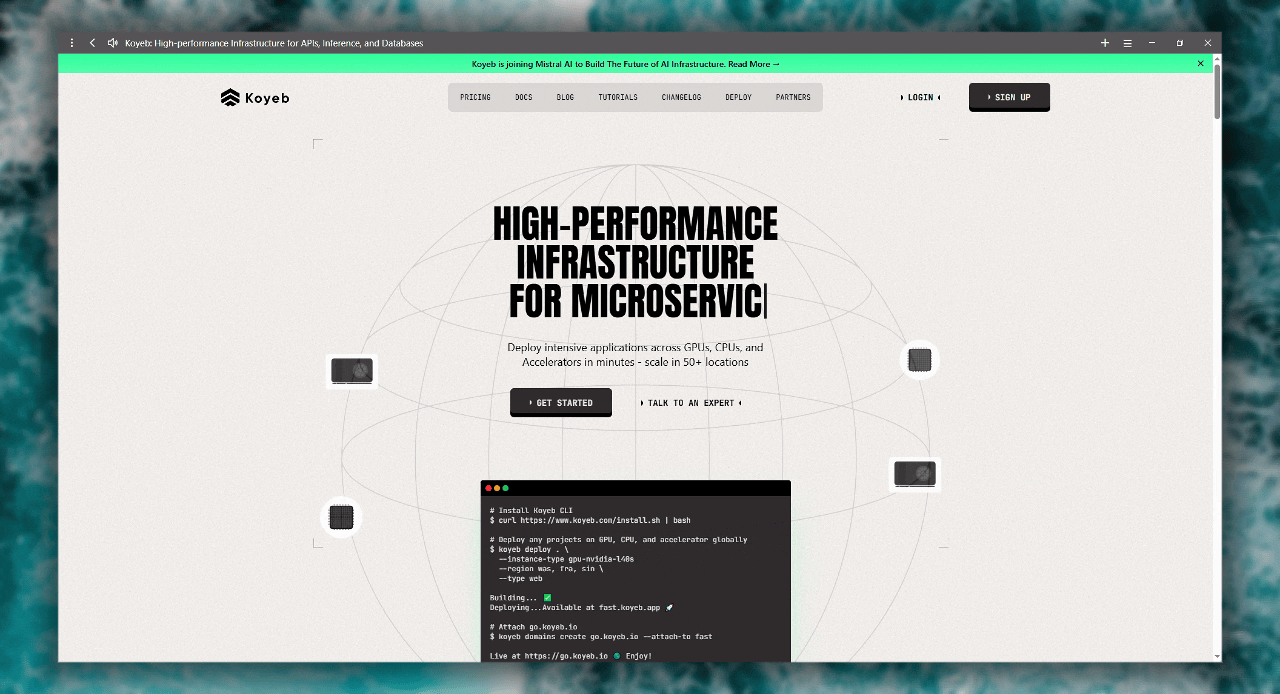Minimize the browser window

click(1152, 43)
